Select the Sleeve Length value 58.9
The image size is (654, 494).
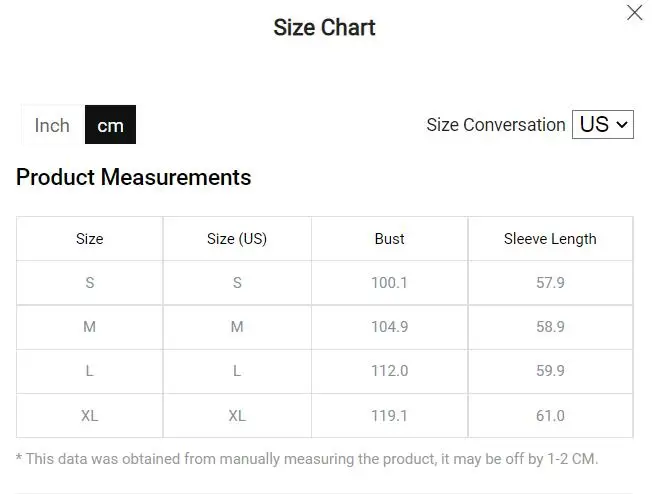pos(550,327)
